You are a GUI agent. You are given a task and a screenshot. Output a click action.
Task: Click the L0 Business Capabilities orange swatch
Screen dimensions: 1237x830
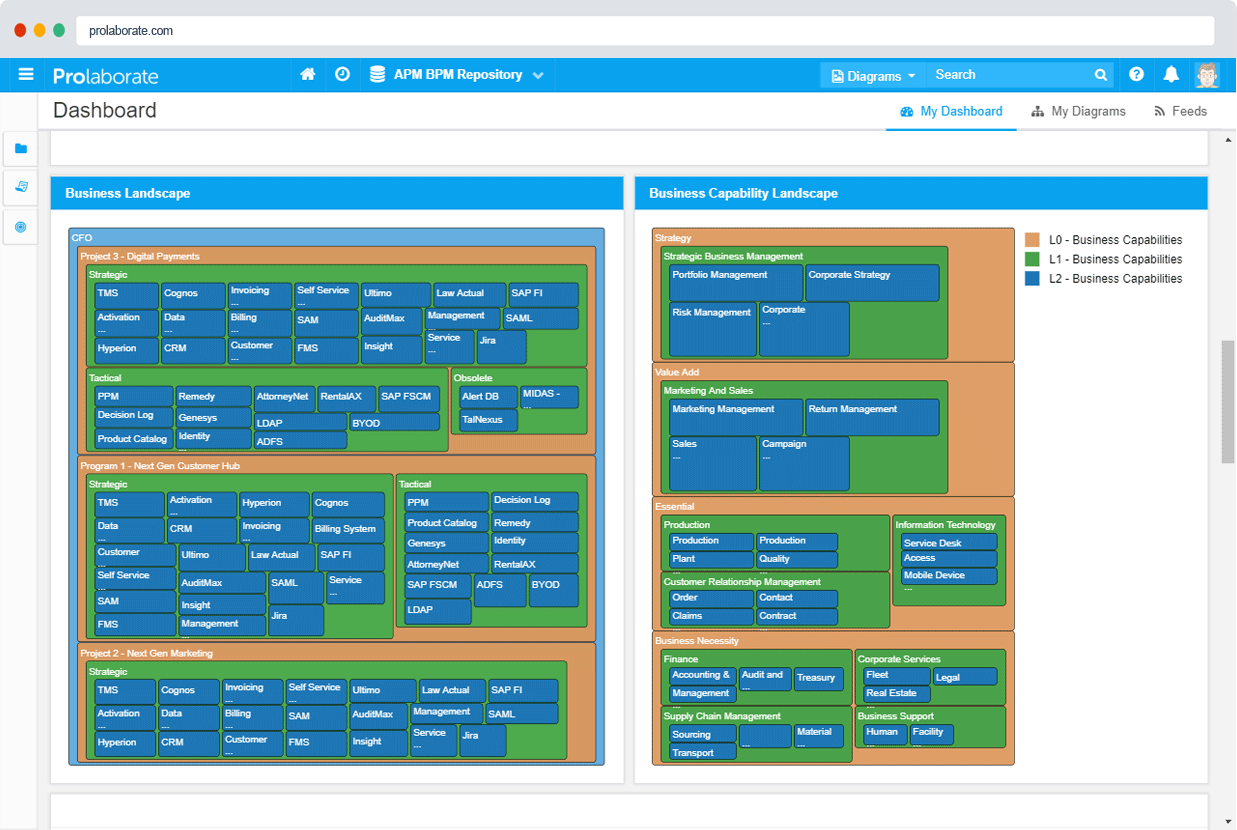point(1032,240)
